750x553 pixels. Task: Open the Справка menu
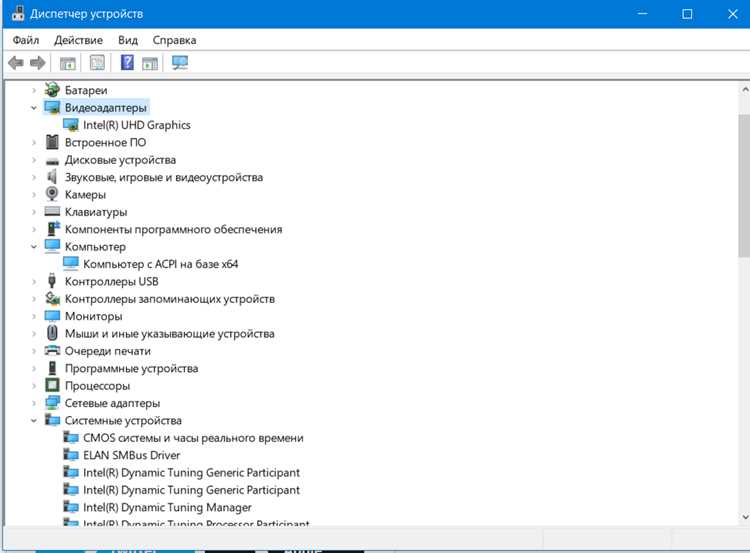point(174,40)
